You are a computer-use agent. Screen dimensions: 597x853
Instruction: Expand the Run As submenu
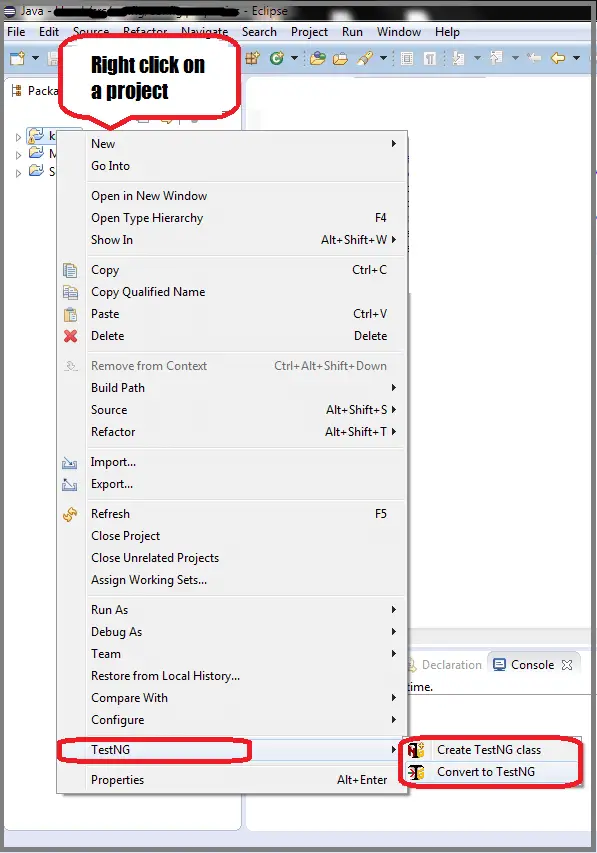(x=232, y=610)
